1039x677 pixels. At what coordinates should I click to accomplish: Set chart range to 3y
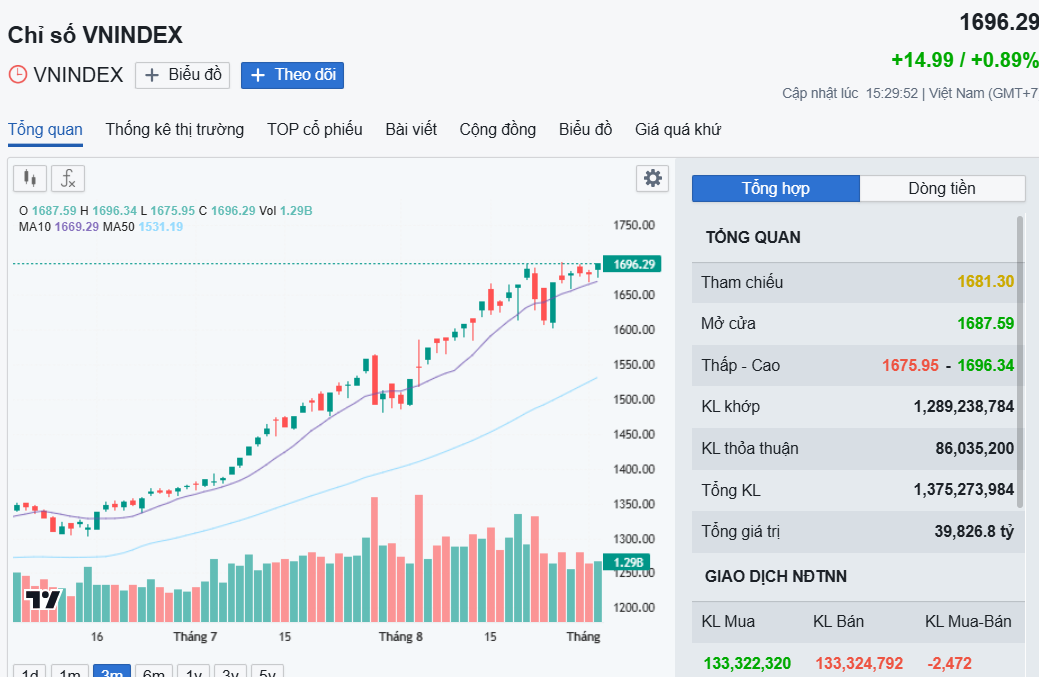(231, 671)
